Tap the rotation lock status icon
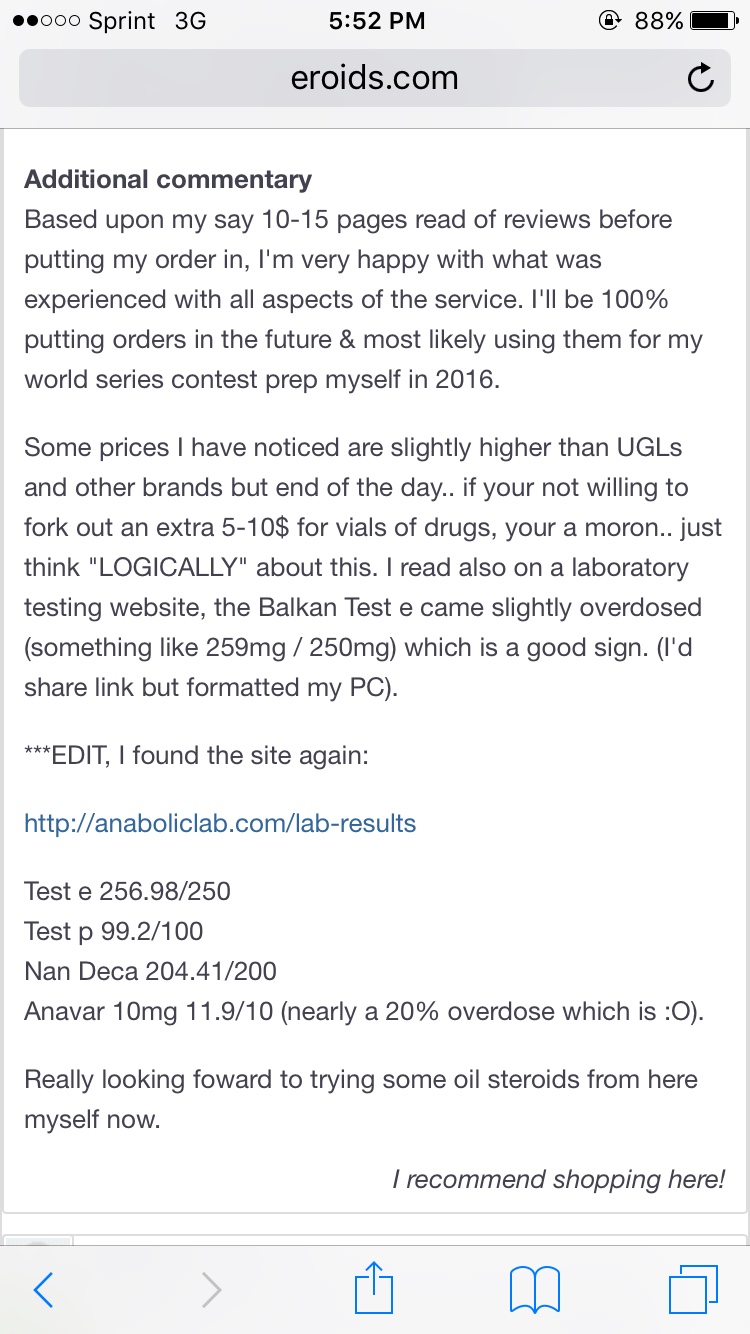750x1334 pixels. [x=609, y=21]
